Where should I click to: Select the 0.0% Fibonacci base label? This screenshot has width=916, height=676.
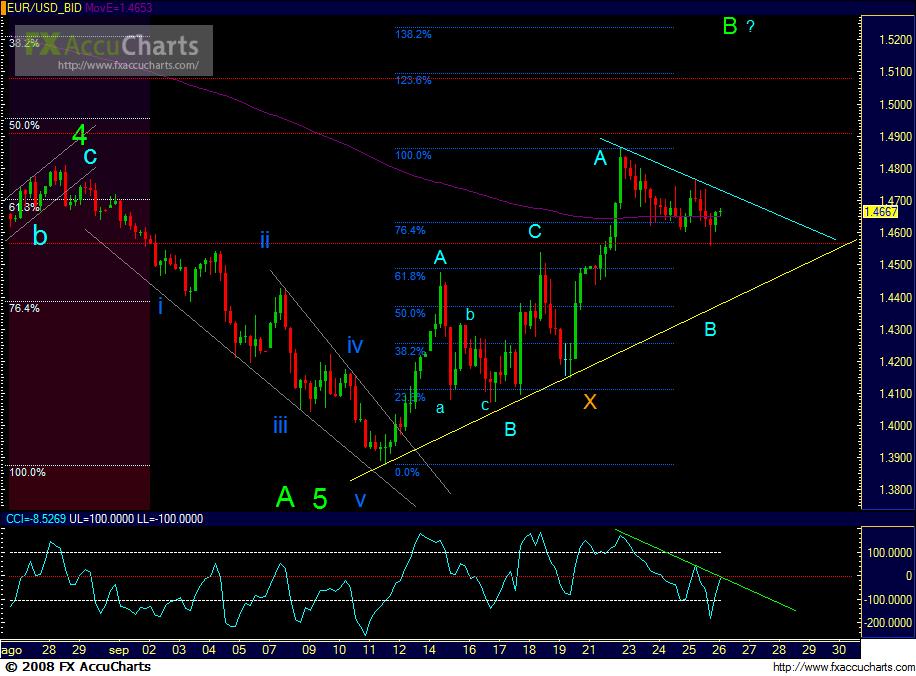coord(407,473)
